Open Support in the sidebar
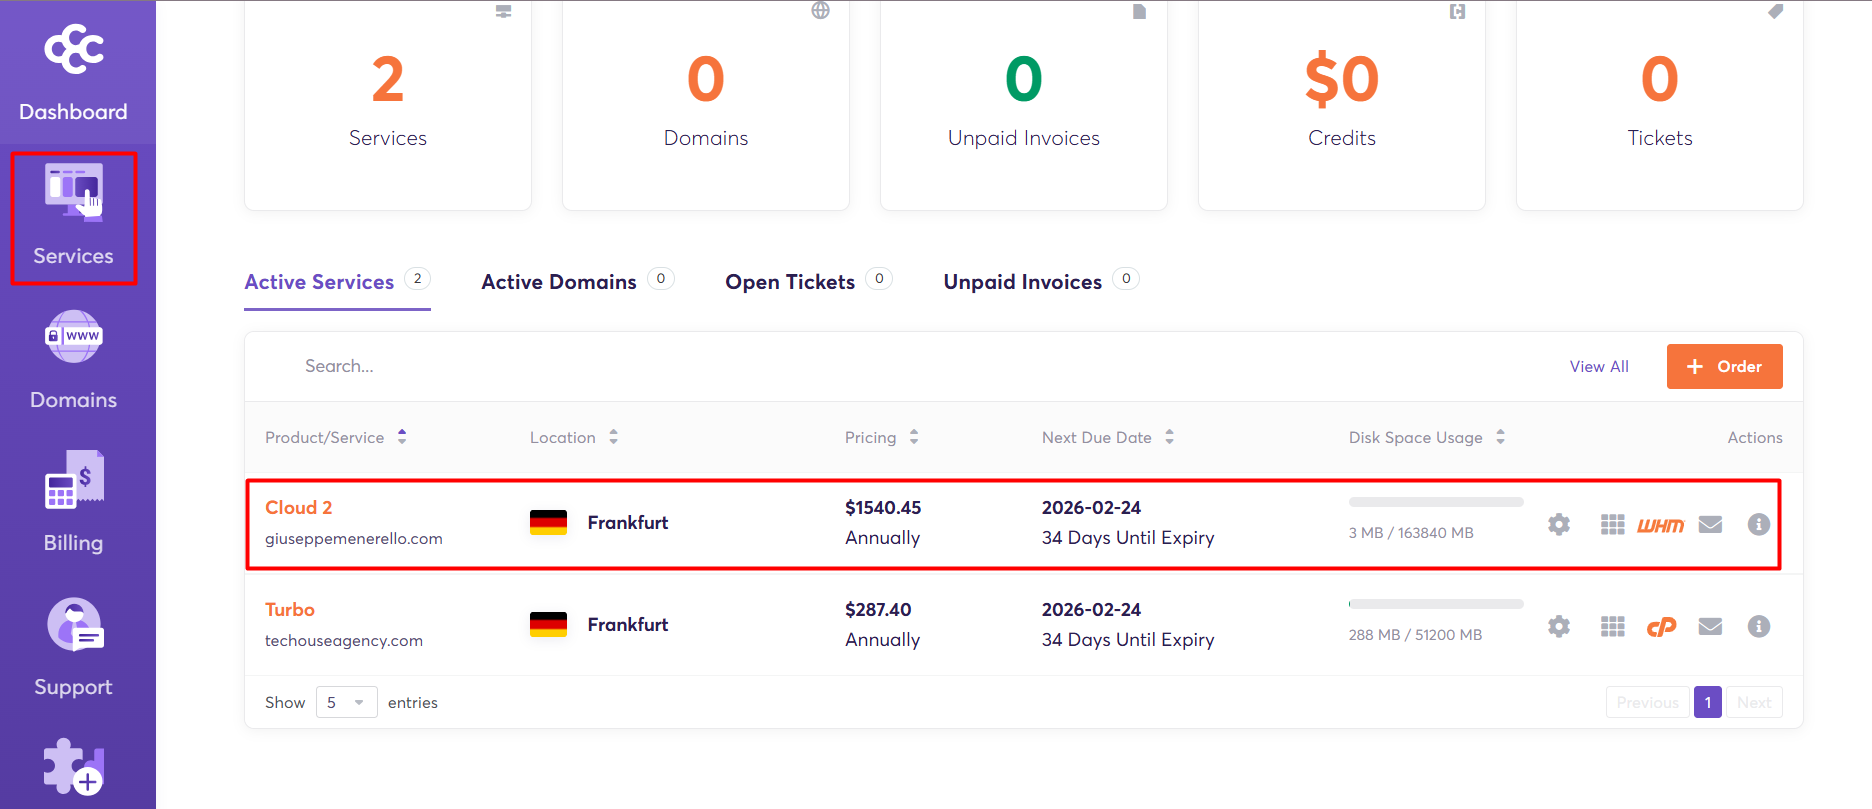 tap(73, 647)
